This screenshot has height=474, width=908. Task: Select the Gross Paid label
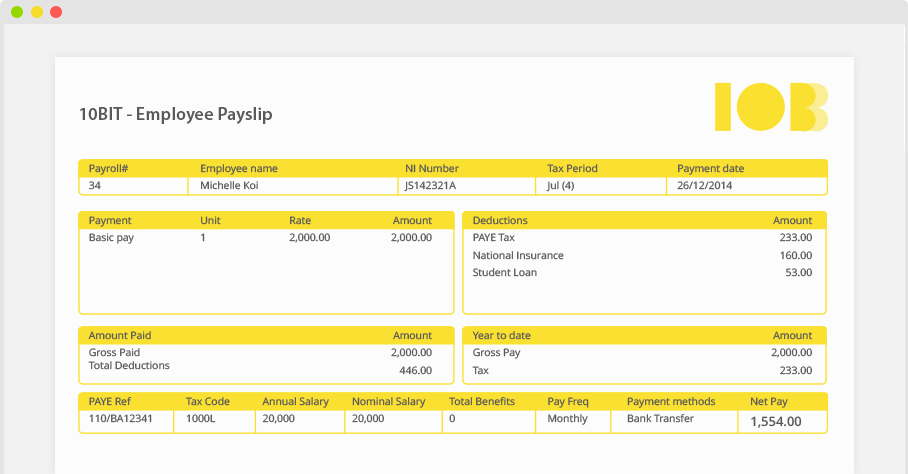(x=114, y=352)
